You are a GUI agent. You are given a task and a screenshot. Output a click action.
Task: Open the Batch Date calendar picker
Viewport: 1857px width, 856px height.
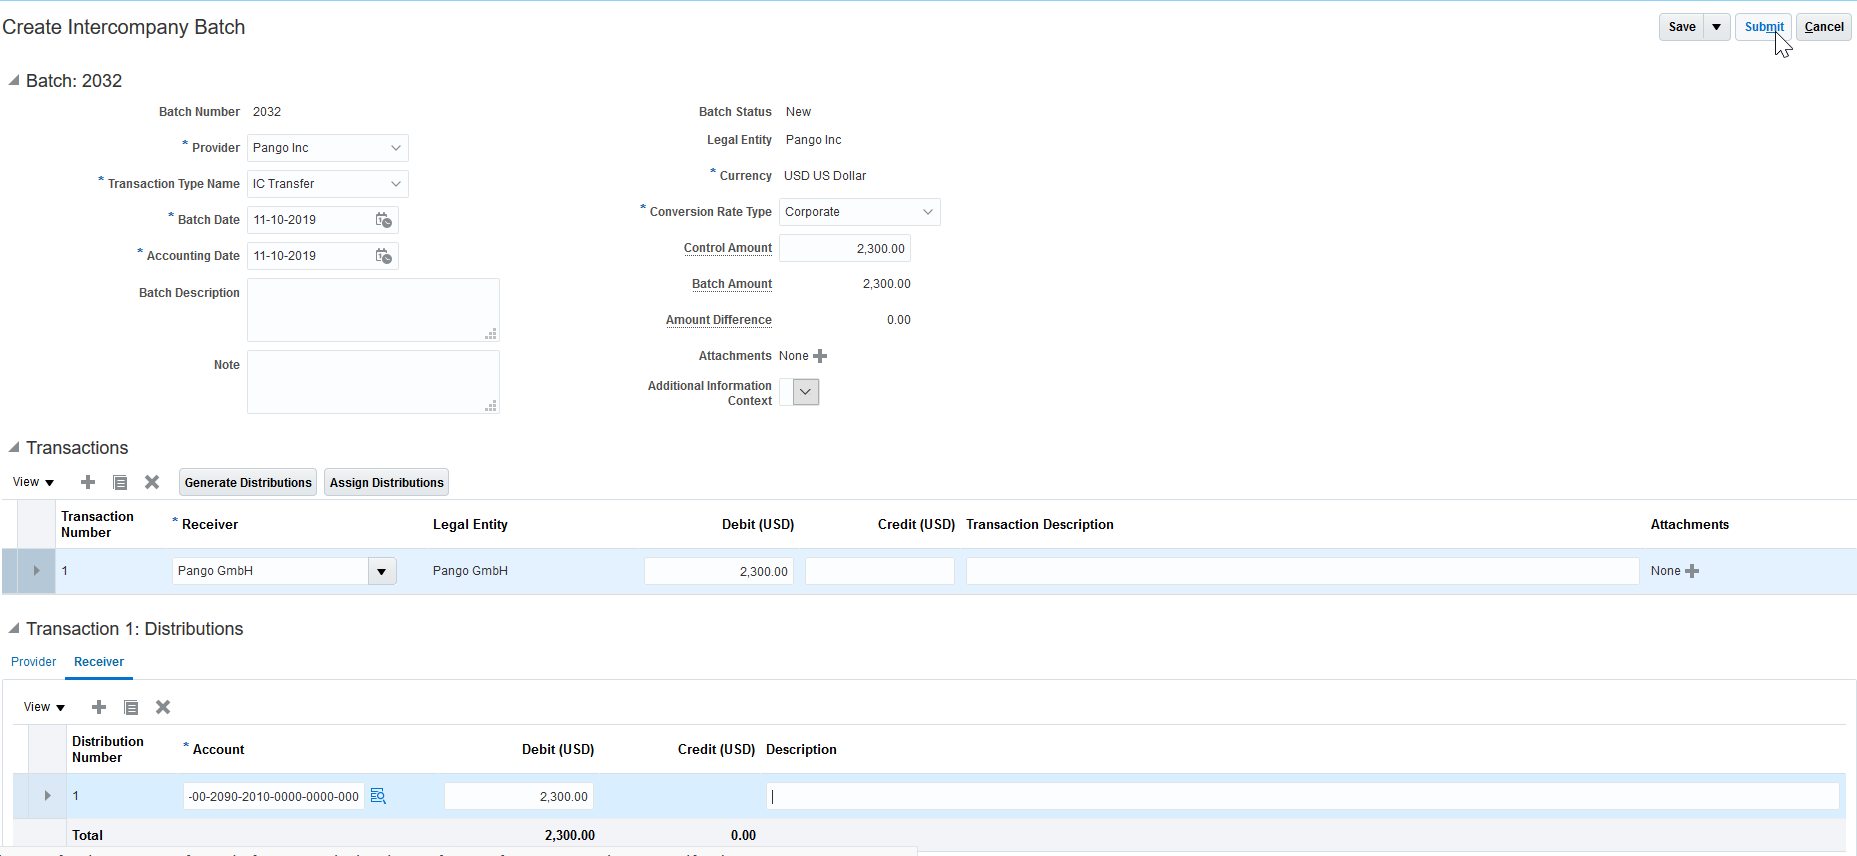(383, 220)
